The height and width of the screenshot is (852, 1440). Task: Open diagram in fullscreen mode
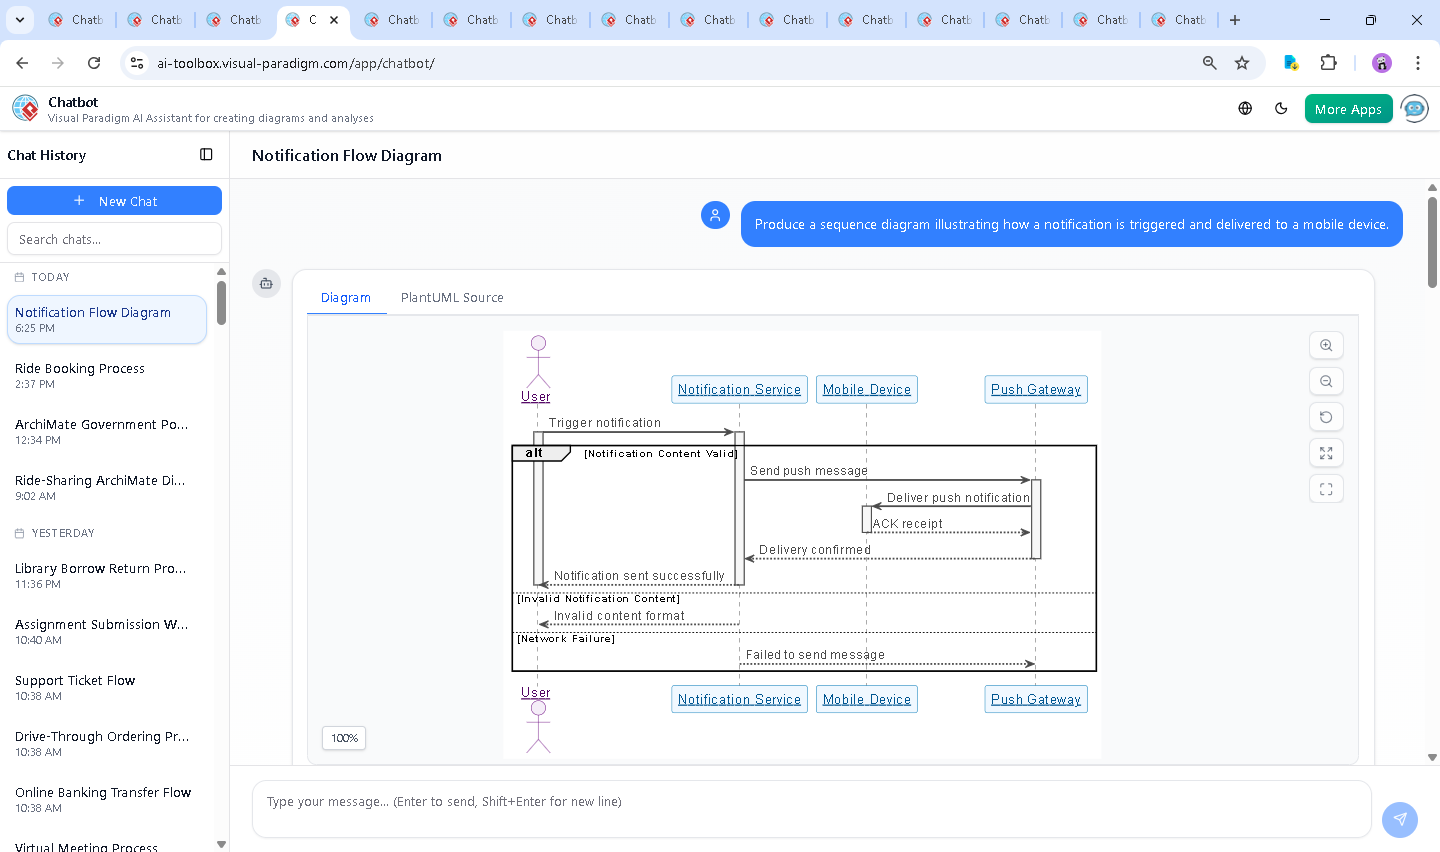coord(1326,489)
